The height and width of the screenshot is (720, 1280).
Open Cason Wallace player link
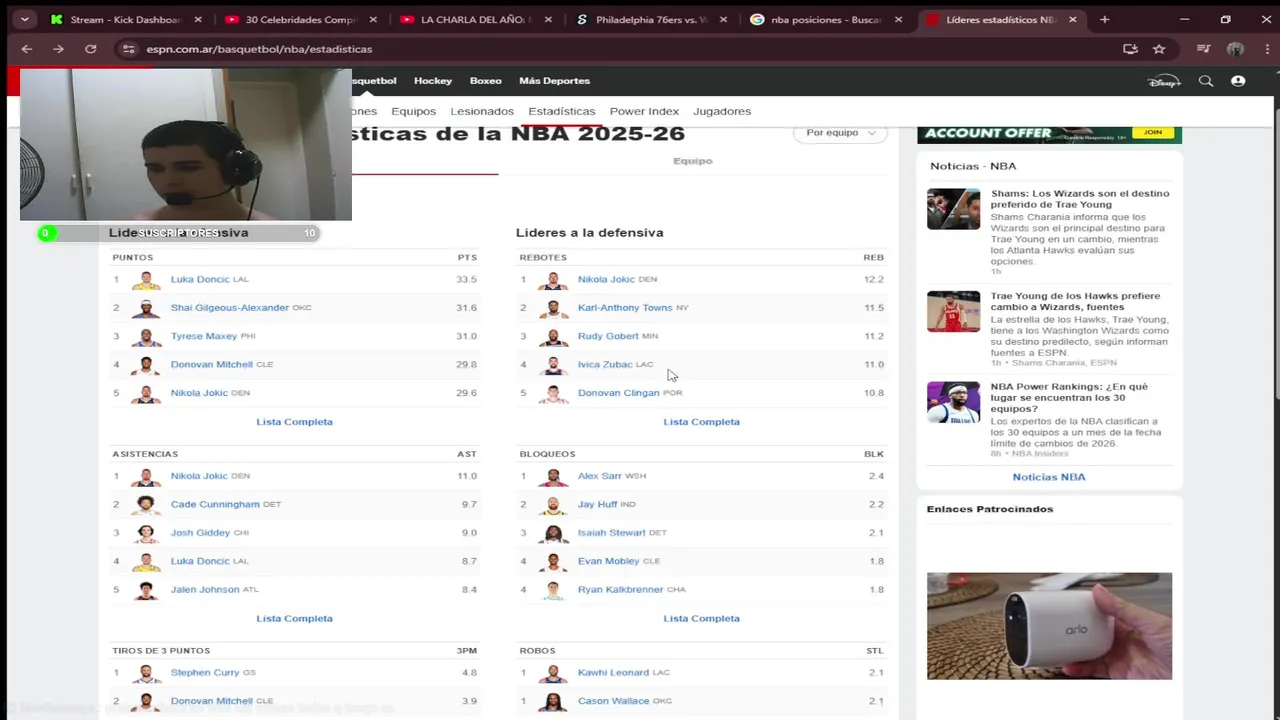(x=613, y=701)
